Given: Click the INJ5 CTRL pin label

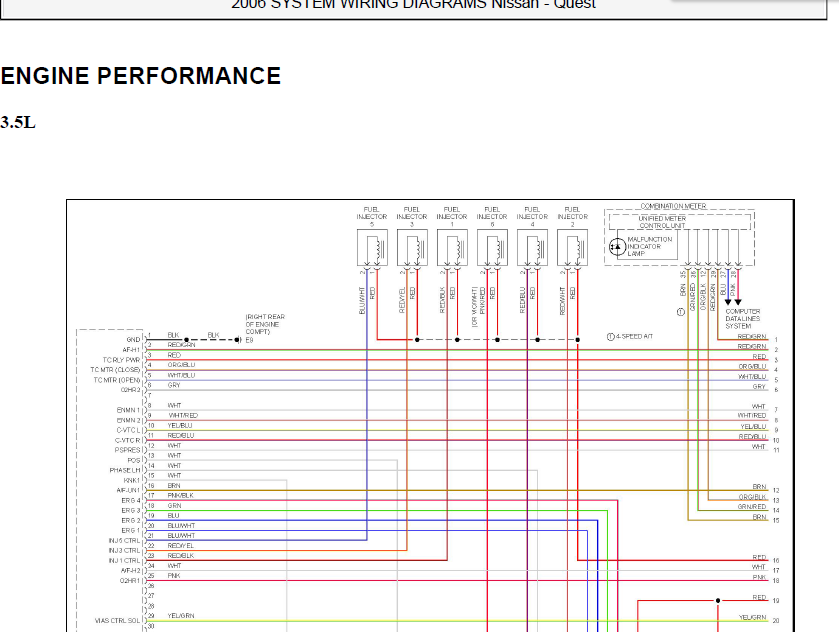Looking at the screenshot, I should (x=124, y=541).
